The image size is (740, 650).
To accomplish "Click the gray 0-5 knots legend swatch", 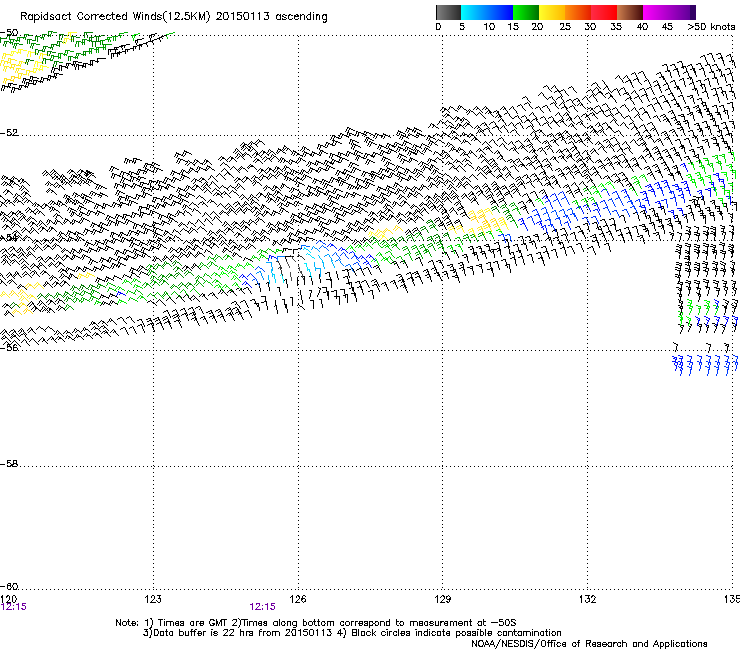I will (448, 12).
